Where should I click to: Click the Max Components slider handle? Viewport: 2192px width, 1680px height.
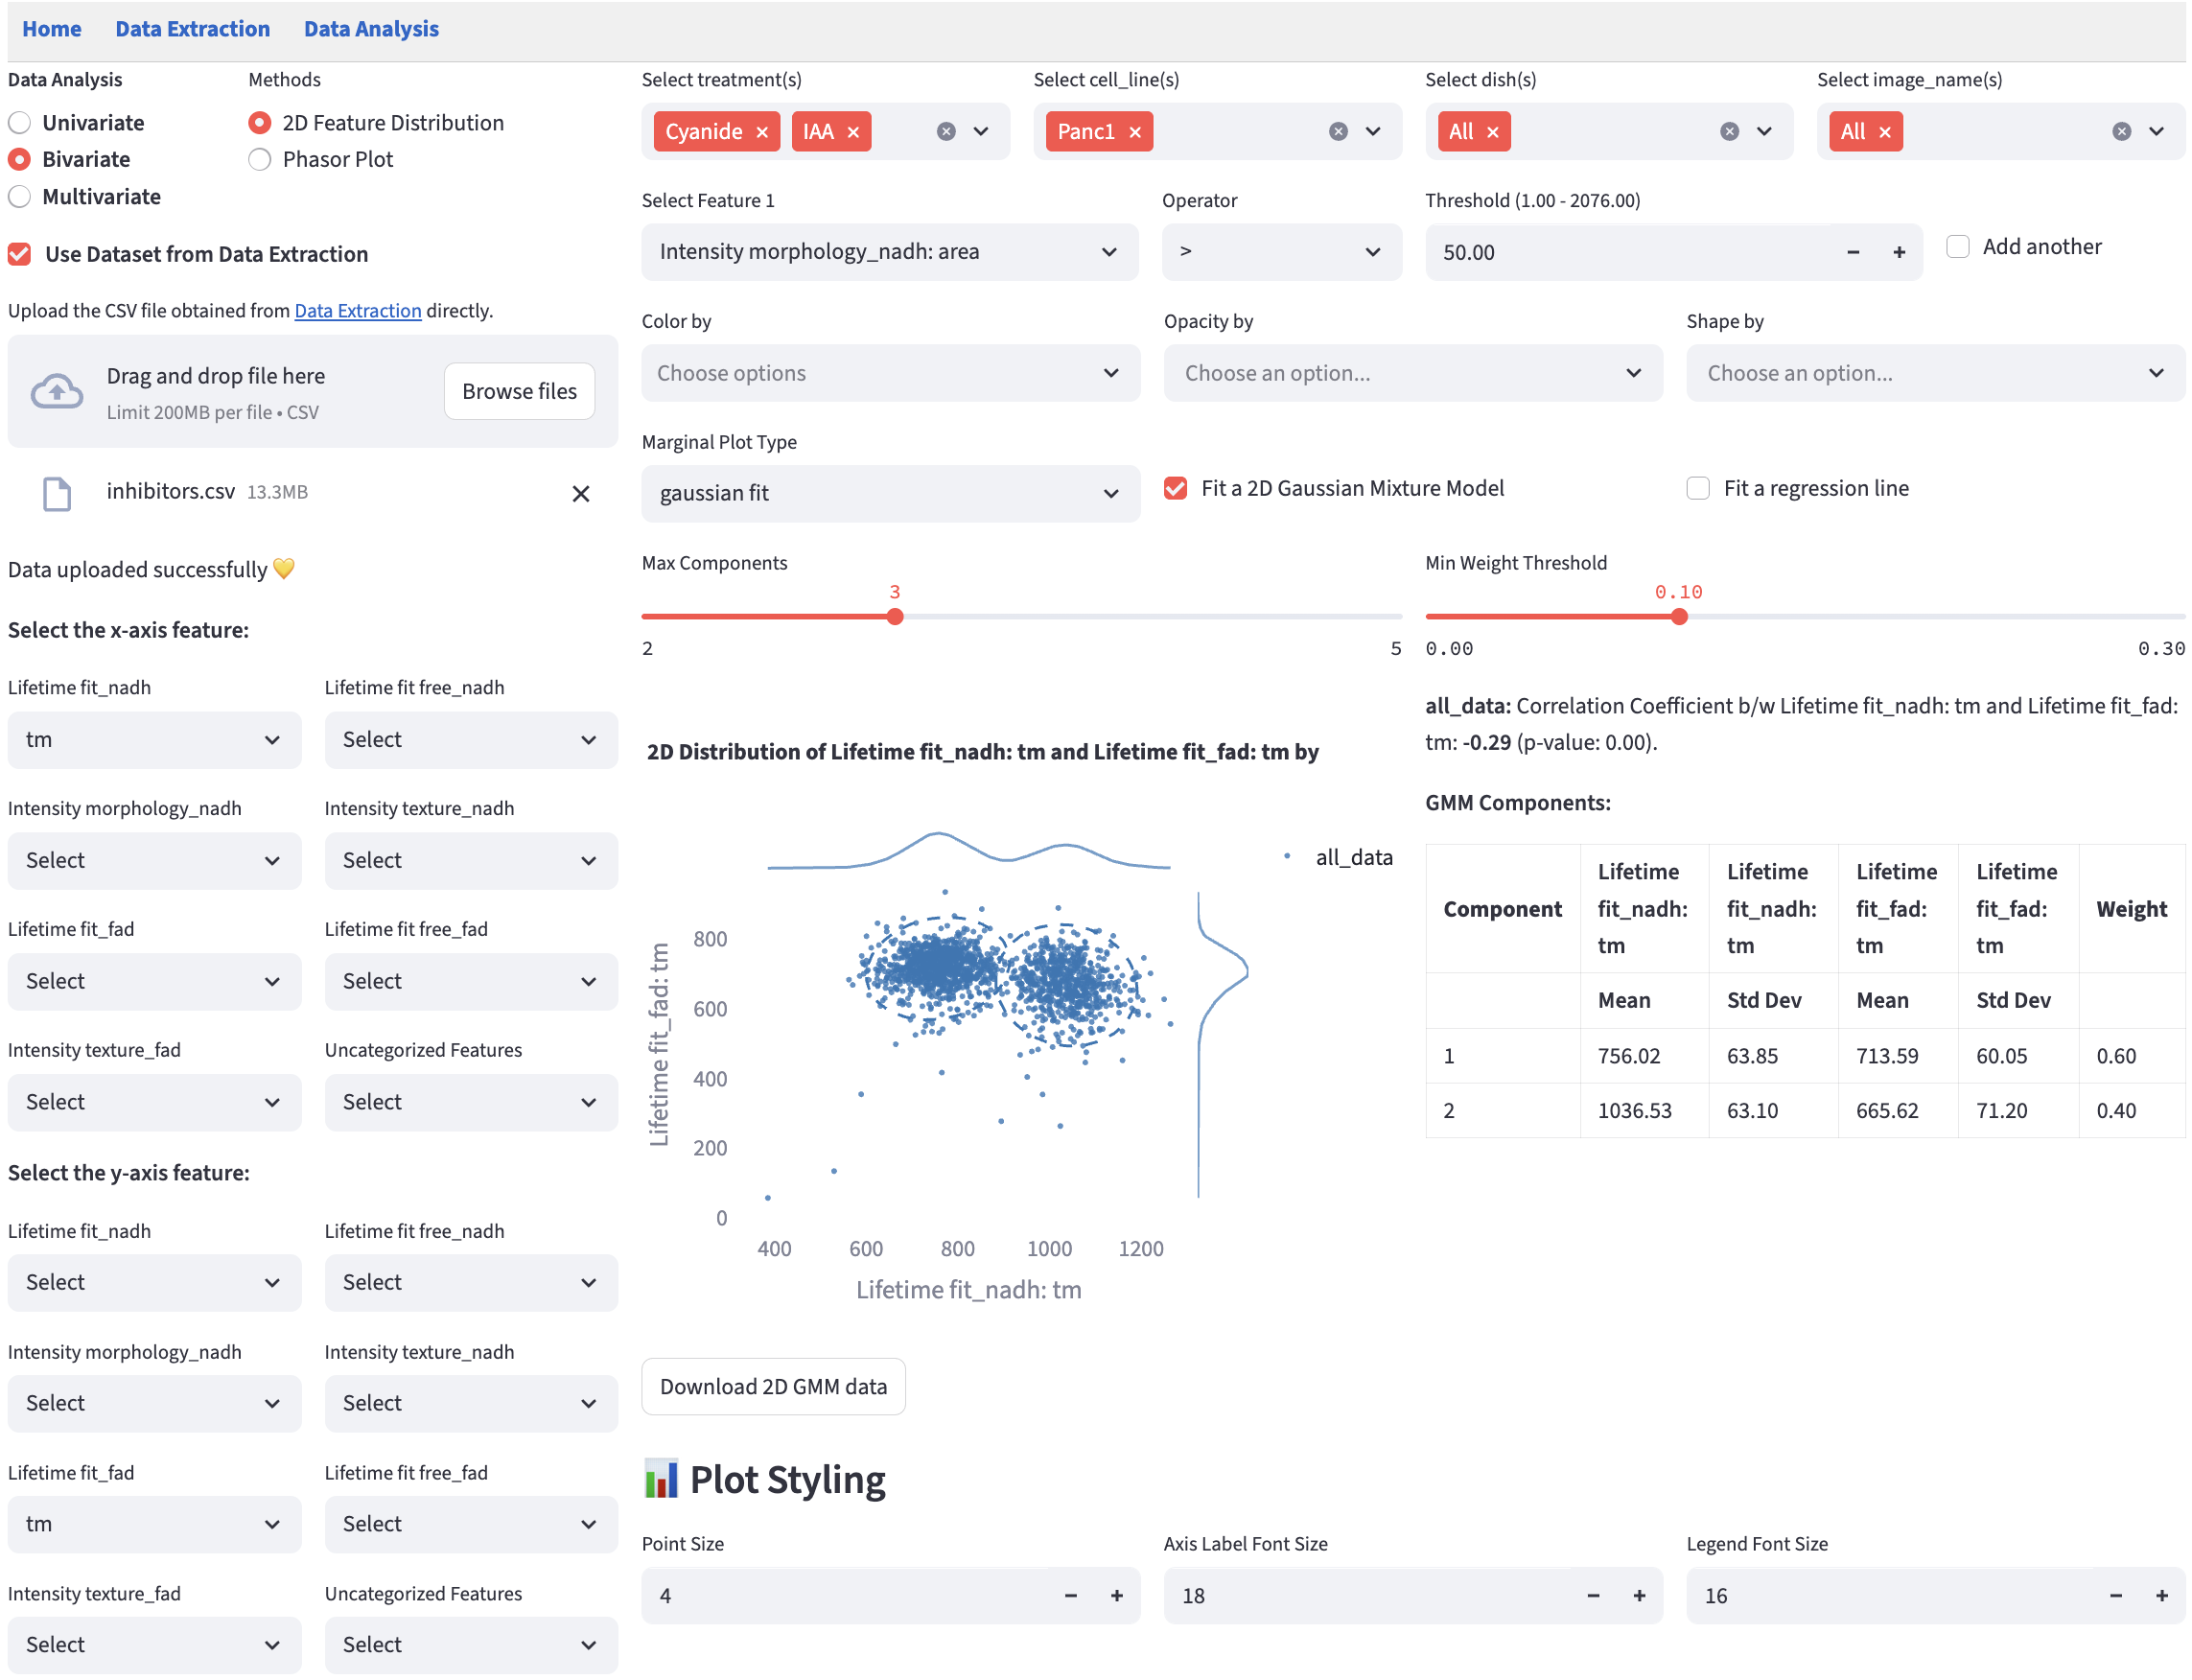(x=895, y=617)
